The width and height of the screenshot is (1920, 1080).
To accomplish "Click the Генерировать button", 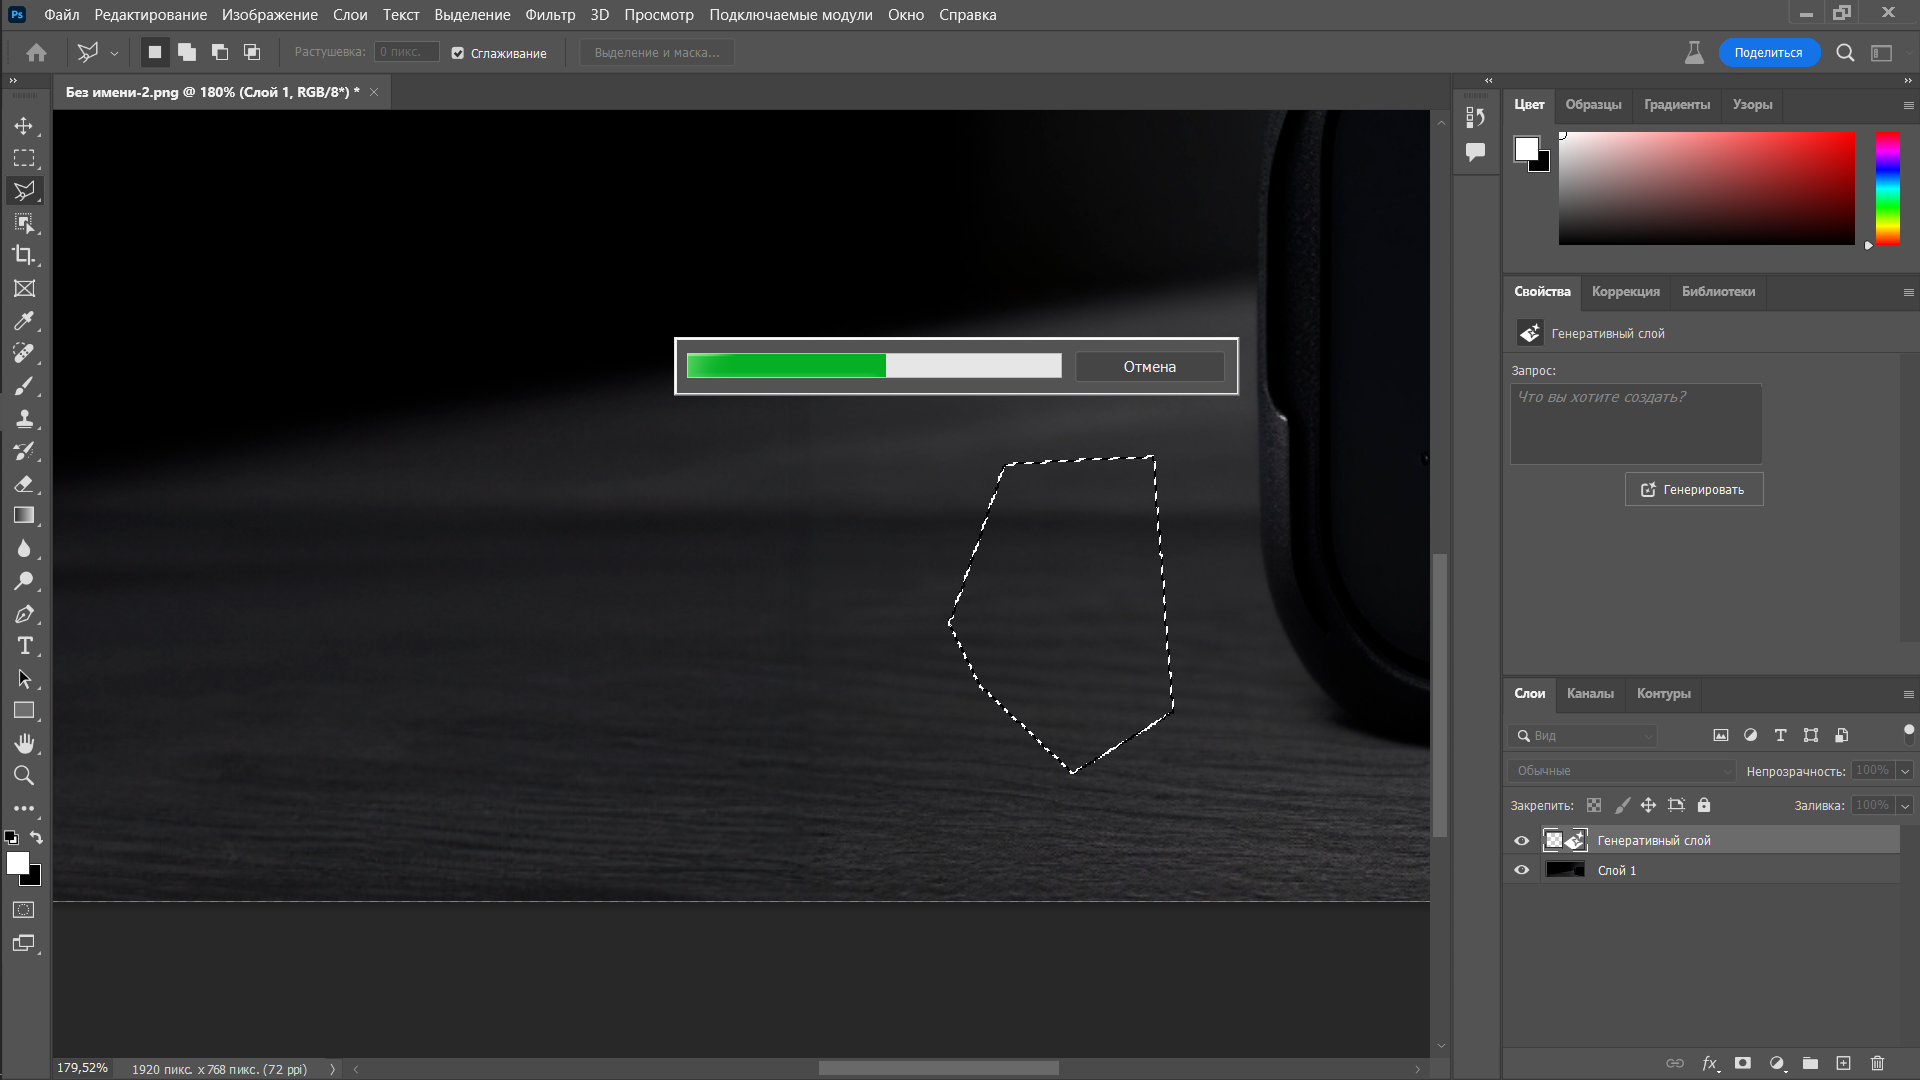I will pos(1693,489).
